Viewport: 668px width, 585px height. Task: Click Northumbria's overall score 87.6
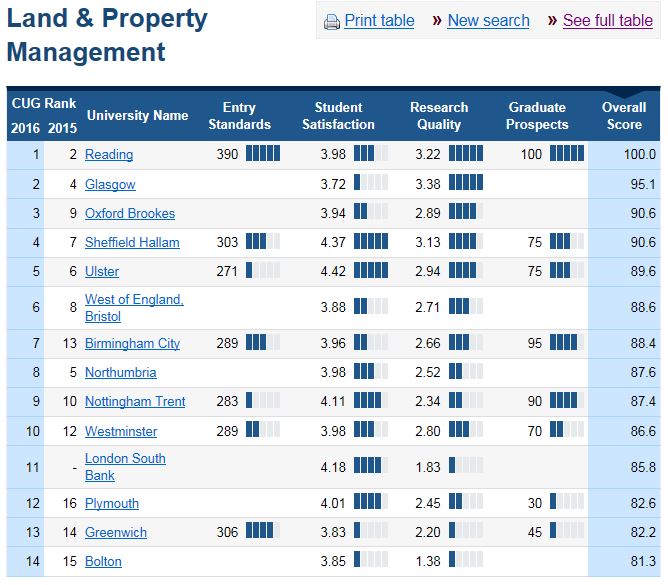point(643,372)
